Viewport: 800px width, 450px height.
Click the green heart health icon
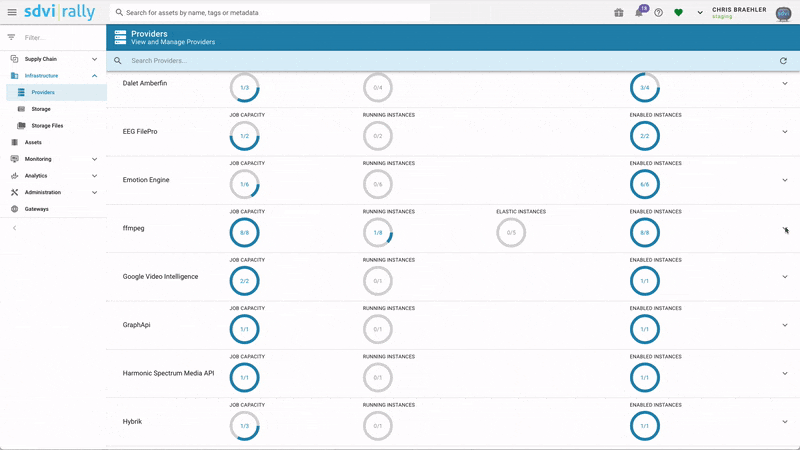coord(678,13)
